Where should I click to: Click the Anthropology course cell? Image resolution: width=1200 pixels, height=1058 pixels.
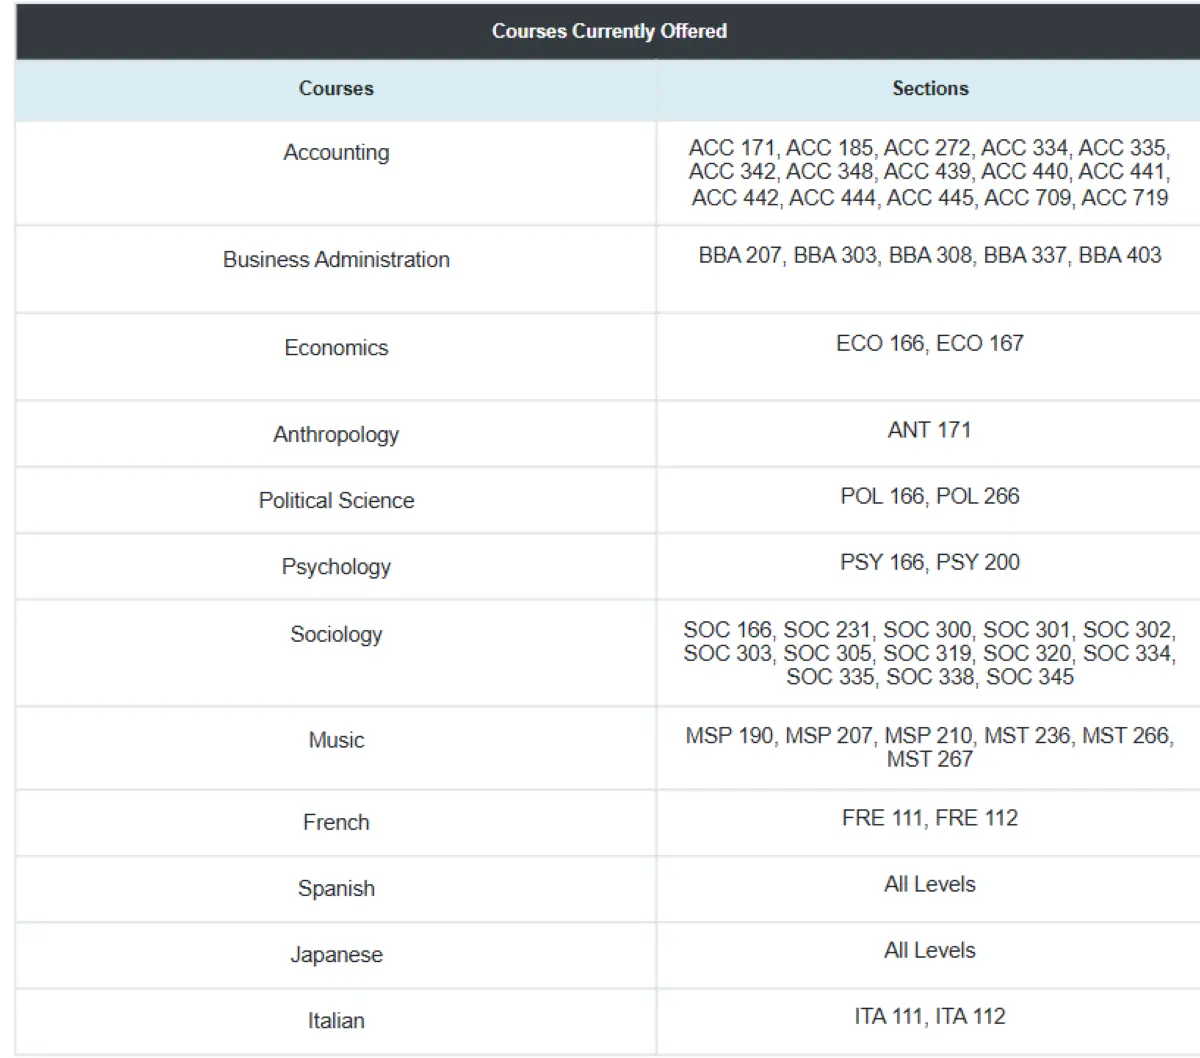pyautogui.click(x=336, y=434)
